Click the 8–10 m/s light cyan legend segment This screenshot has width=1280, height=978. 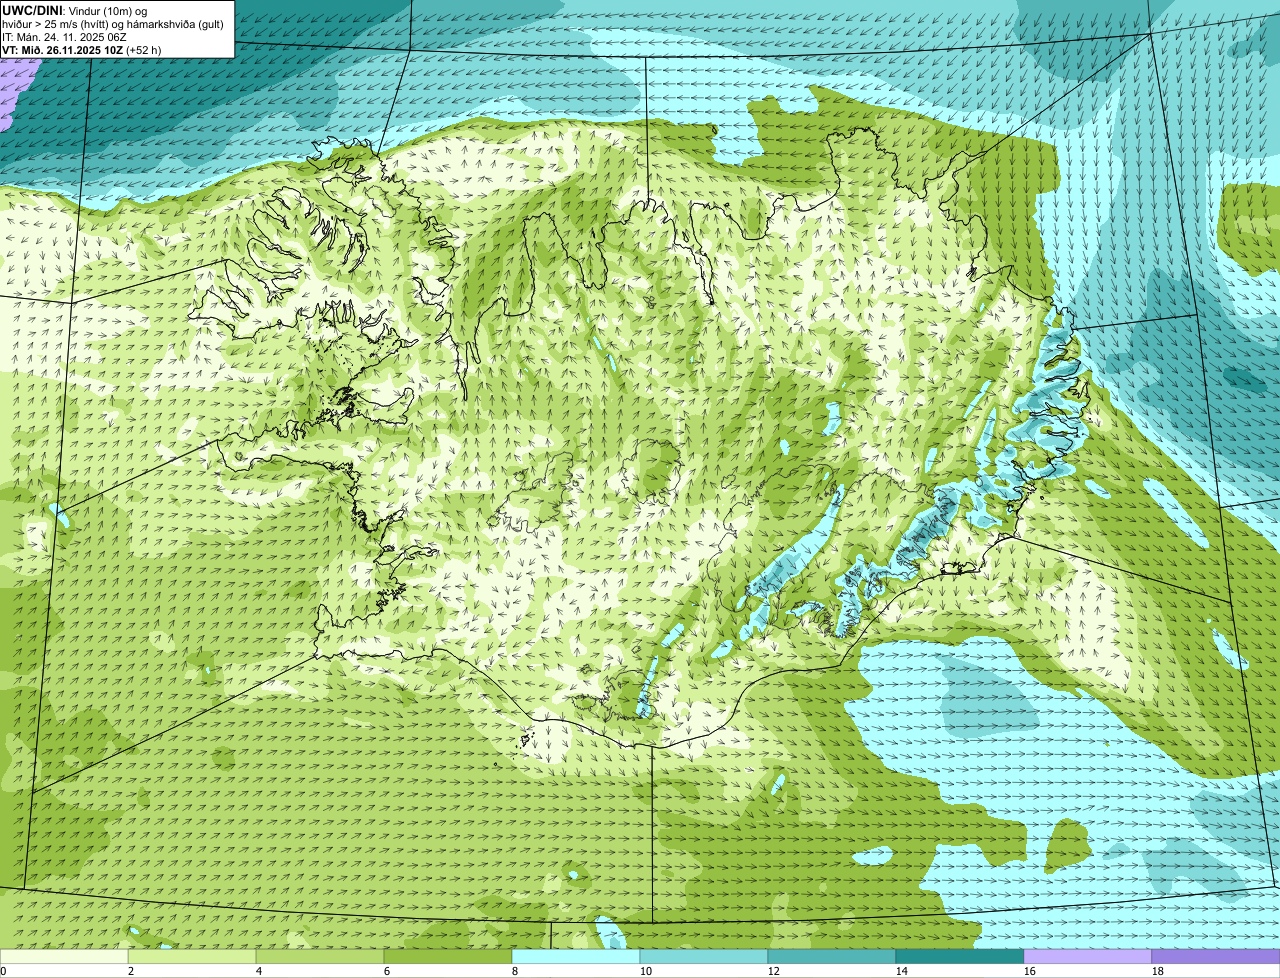pyautogui.click(x=576, y=957)
